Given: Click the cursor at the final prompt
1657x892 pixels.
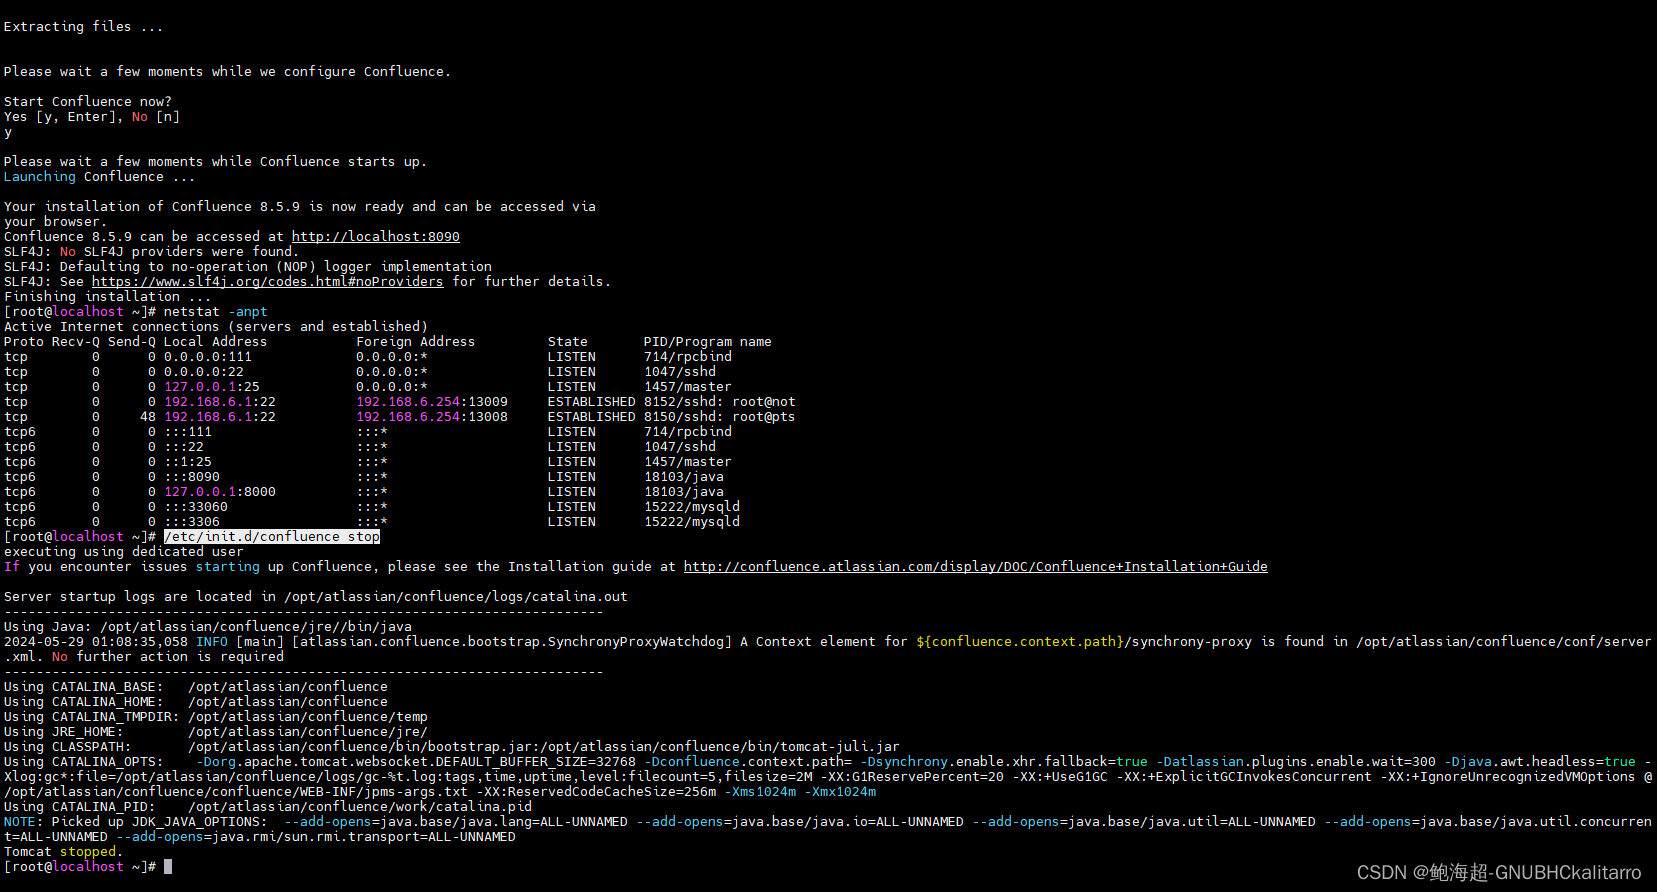Looking at the screenshot, I should coord(168,867).
